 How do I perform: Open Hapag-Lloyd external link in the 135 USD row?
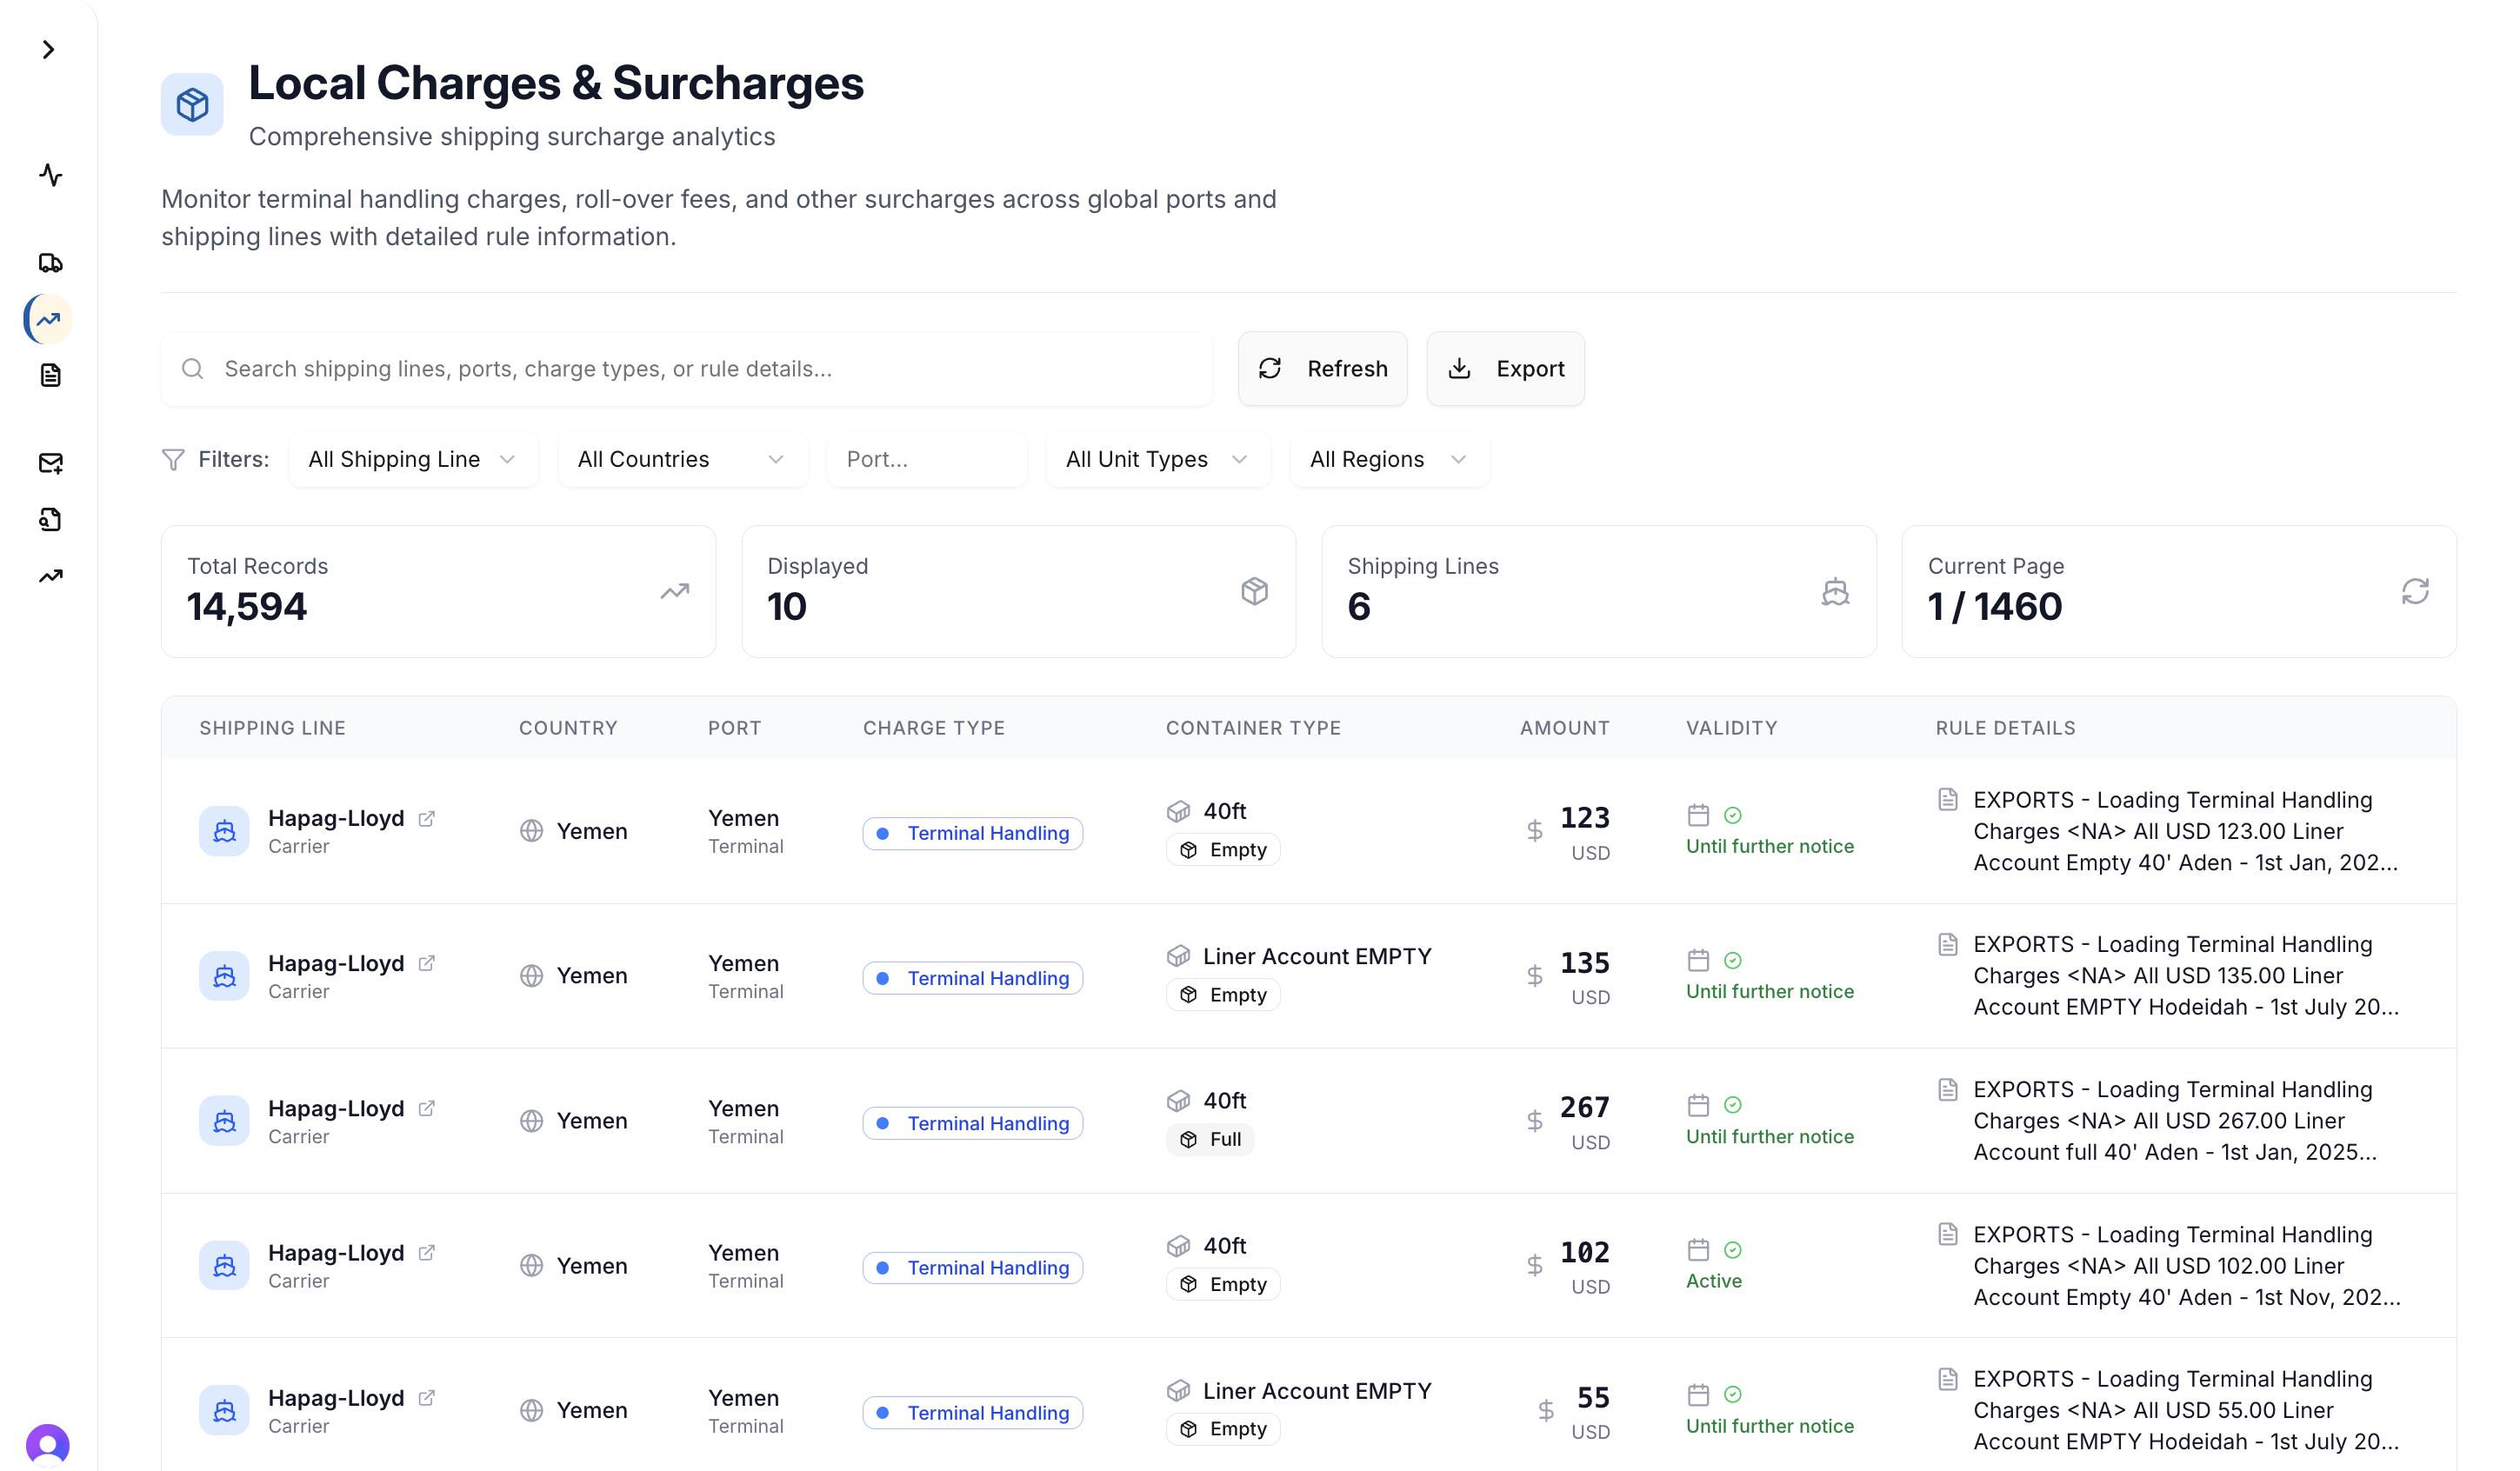[x=427, y=963]
